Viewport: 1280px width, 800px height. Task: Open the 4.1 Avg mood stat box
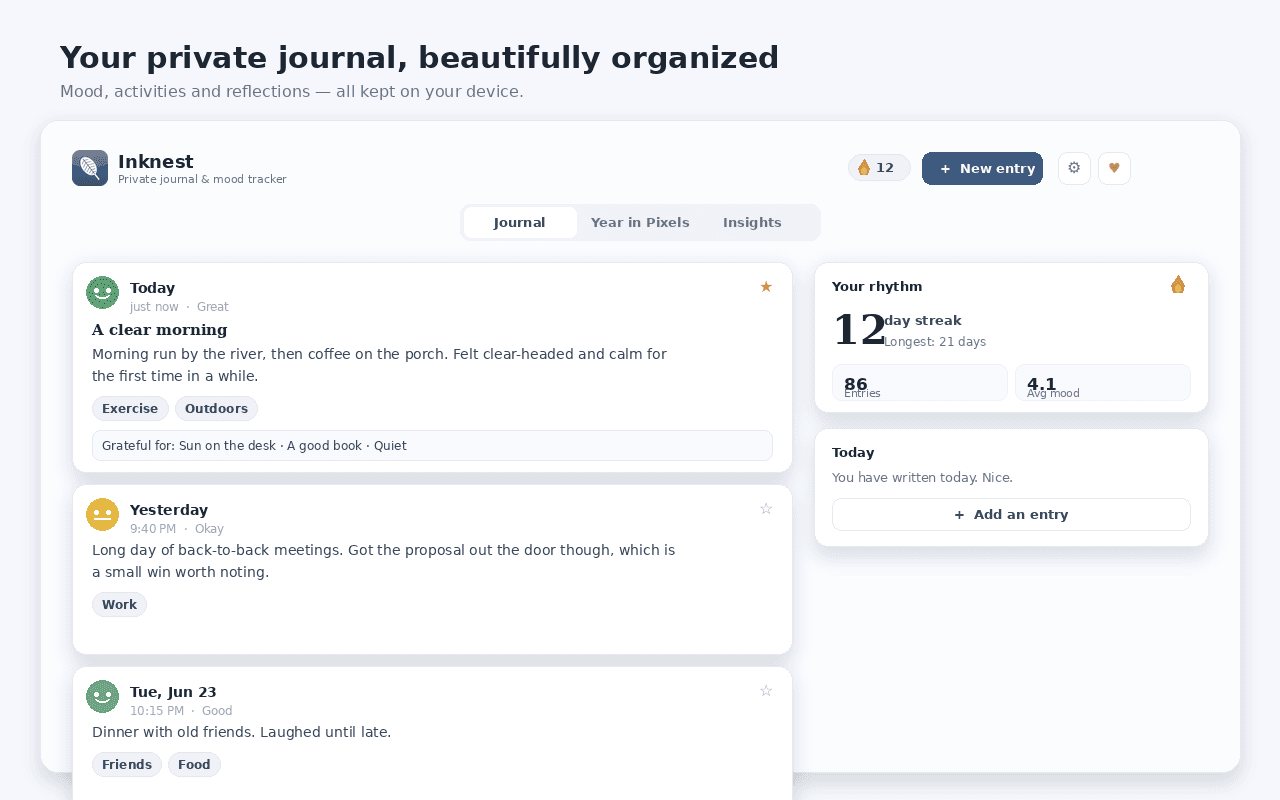tap(1102, 382)
